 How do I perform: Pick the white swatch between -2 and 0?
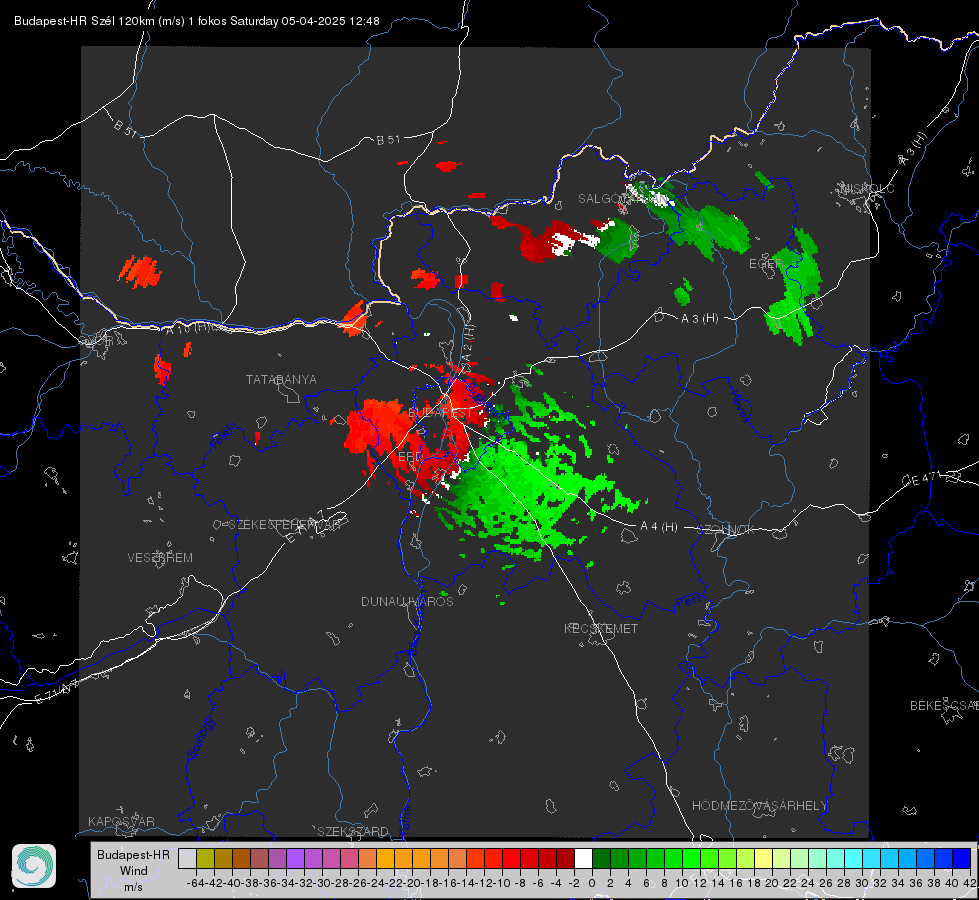pos(583,858)
